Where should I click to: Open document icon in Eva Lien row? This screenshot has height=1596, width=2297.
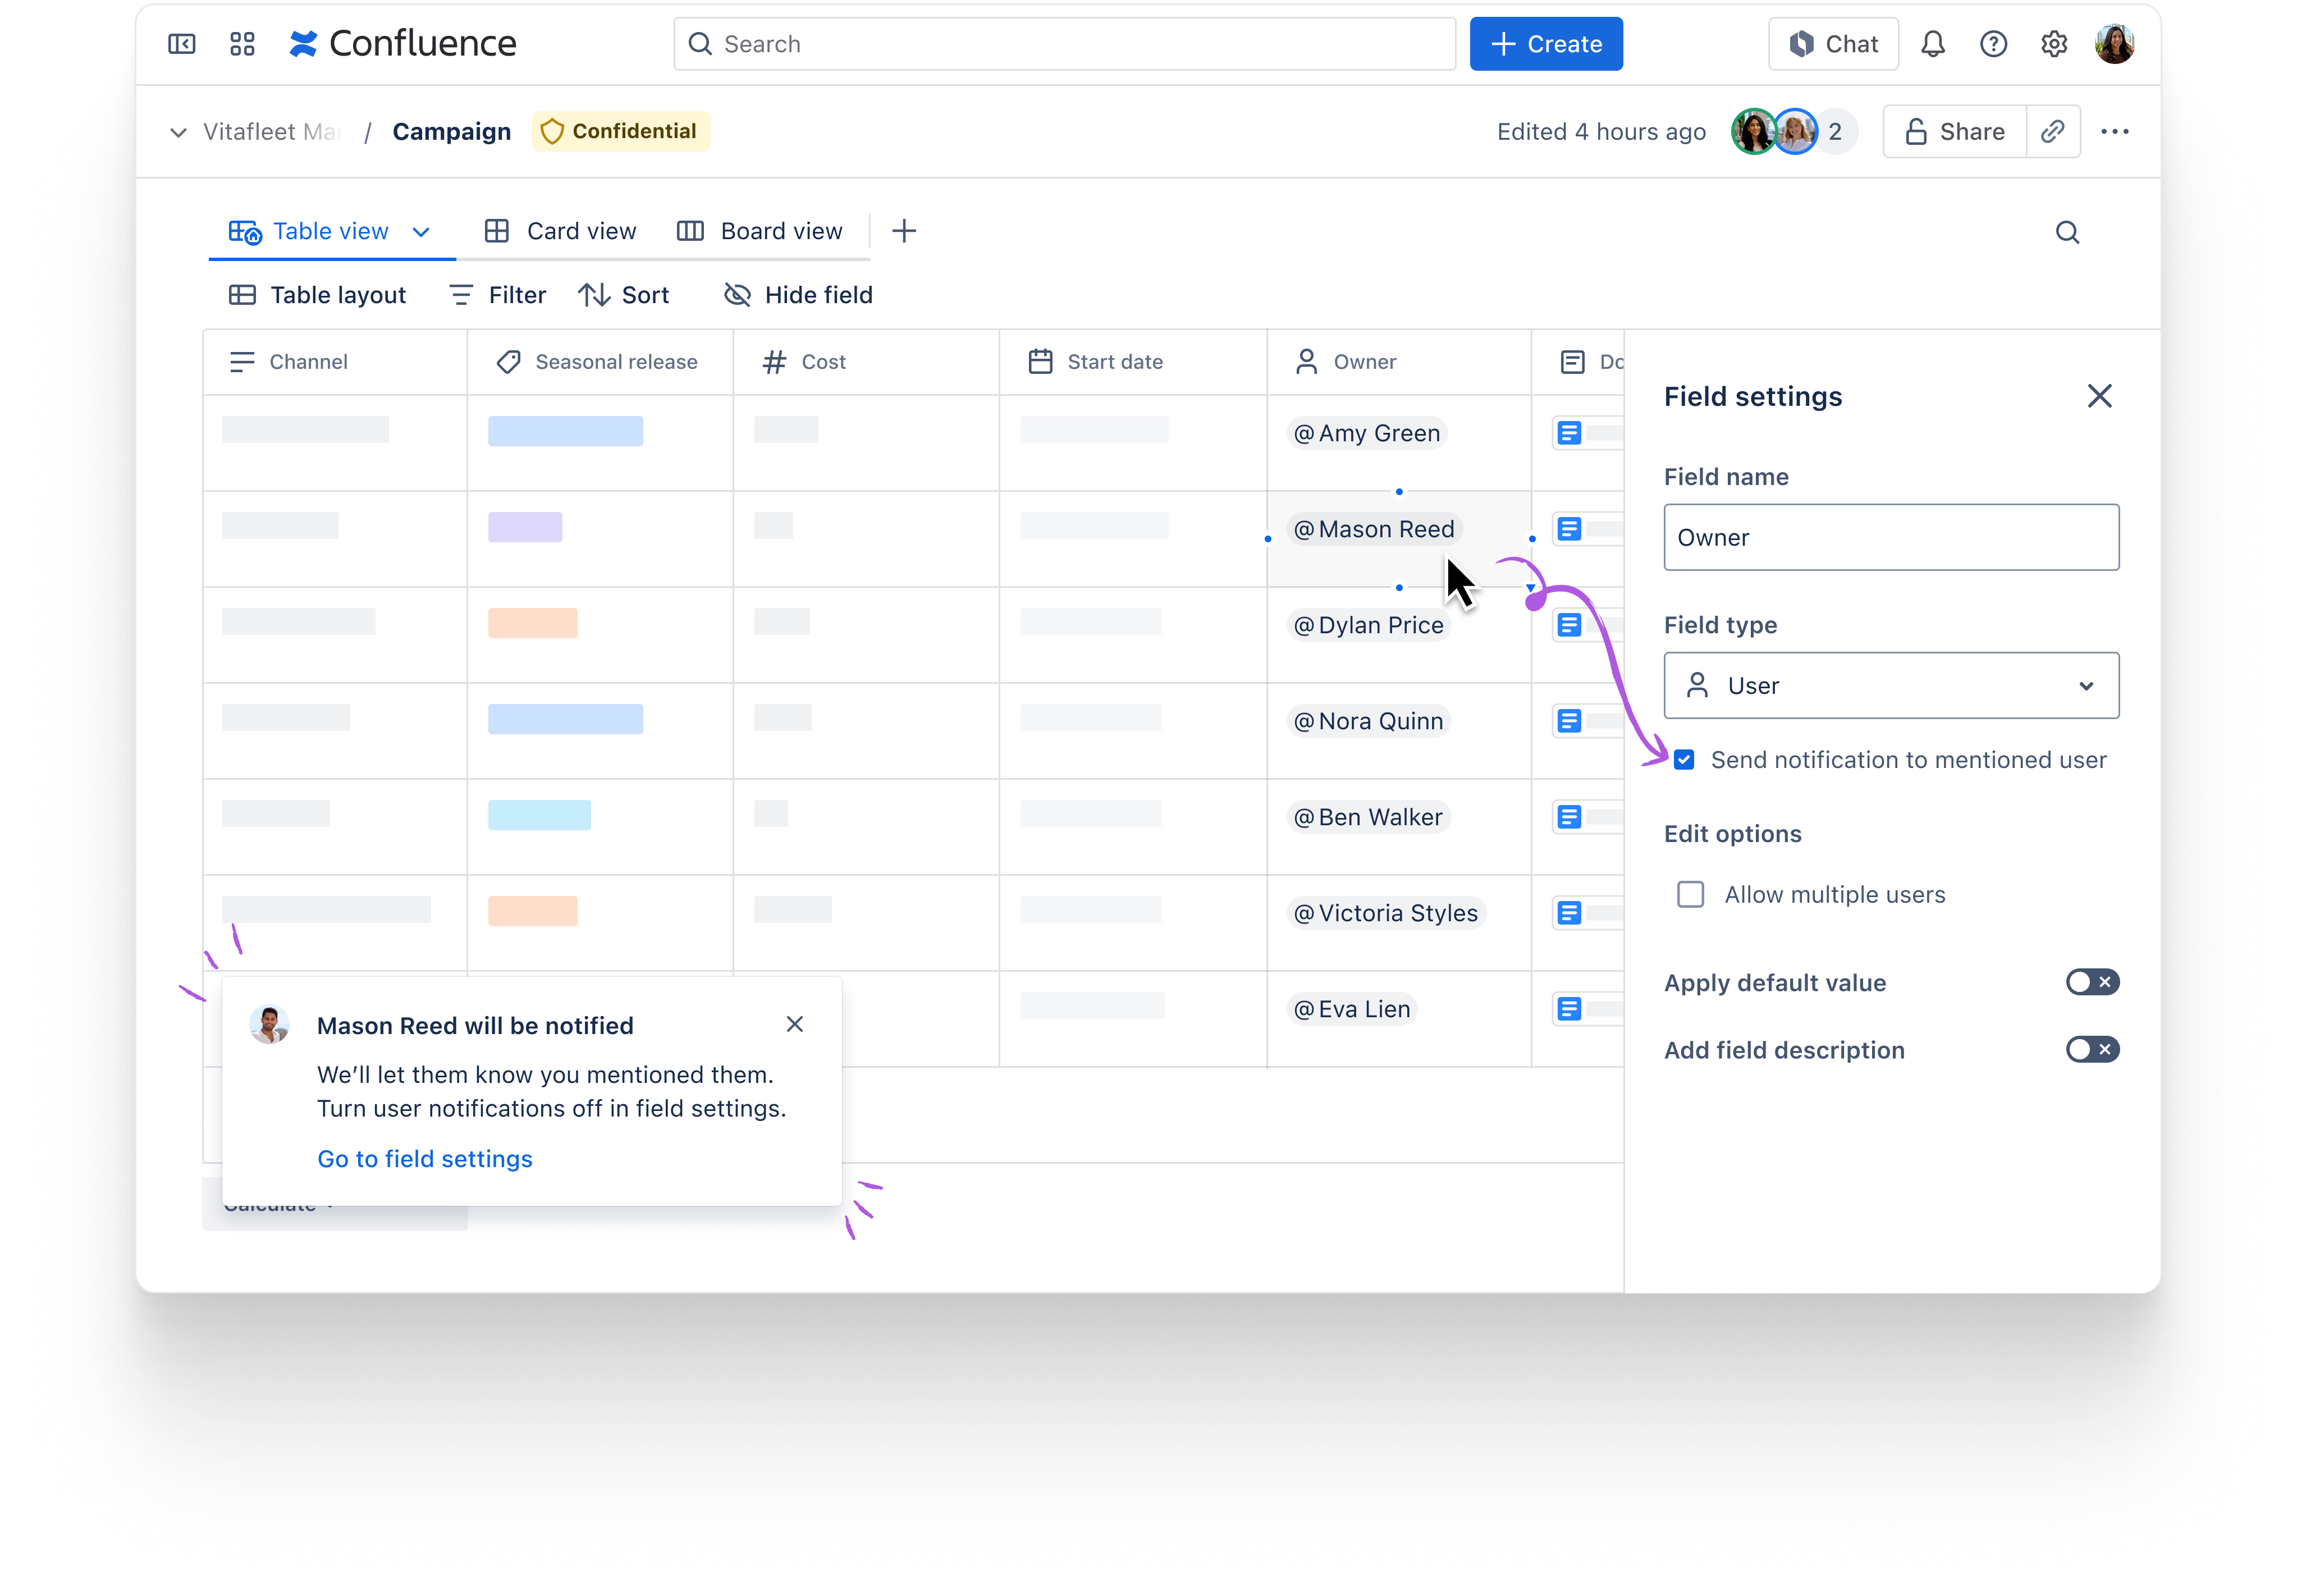(x=1569, y=1009)
